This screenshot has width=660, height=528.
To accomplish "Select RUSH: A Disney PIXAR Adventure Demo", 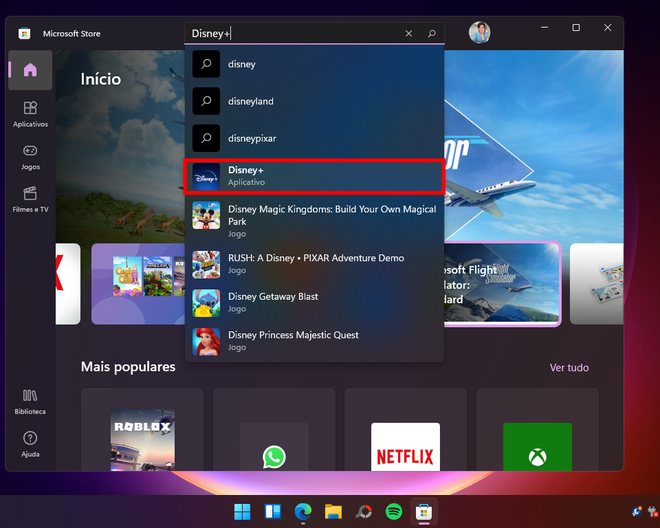I will point(314,264).
